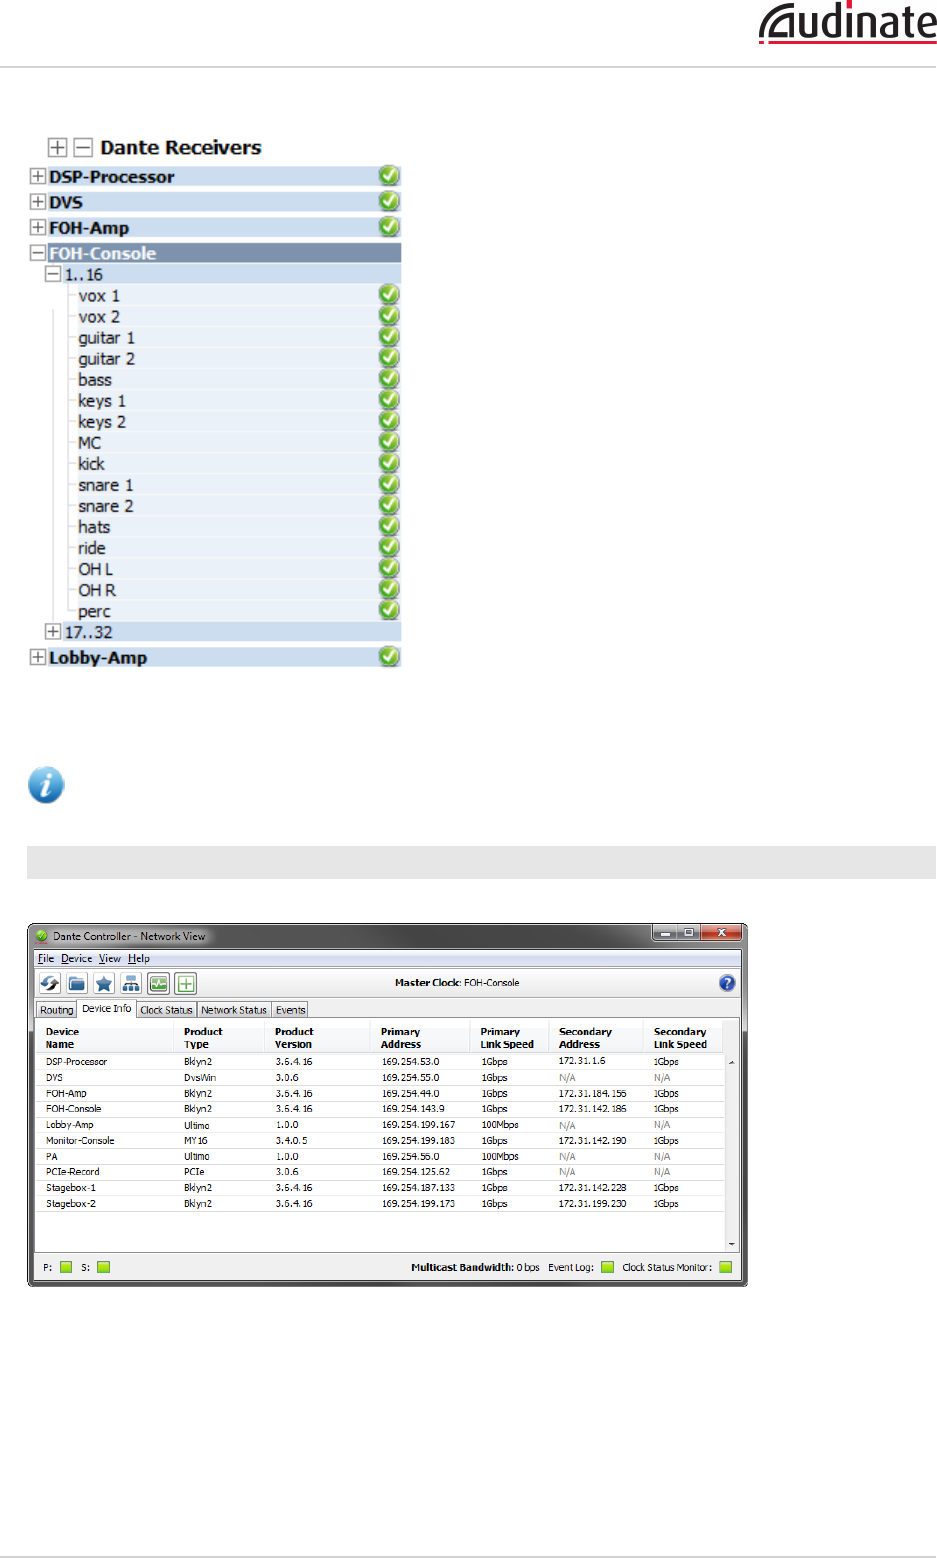Expand the DVS device
The width and height of the screenshot is (937, 1558).
click(x=38, y=201)
